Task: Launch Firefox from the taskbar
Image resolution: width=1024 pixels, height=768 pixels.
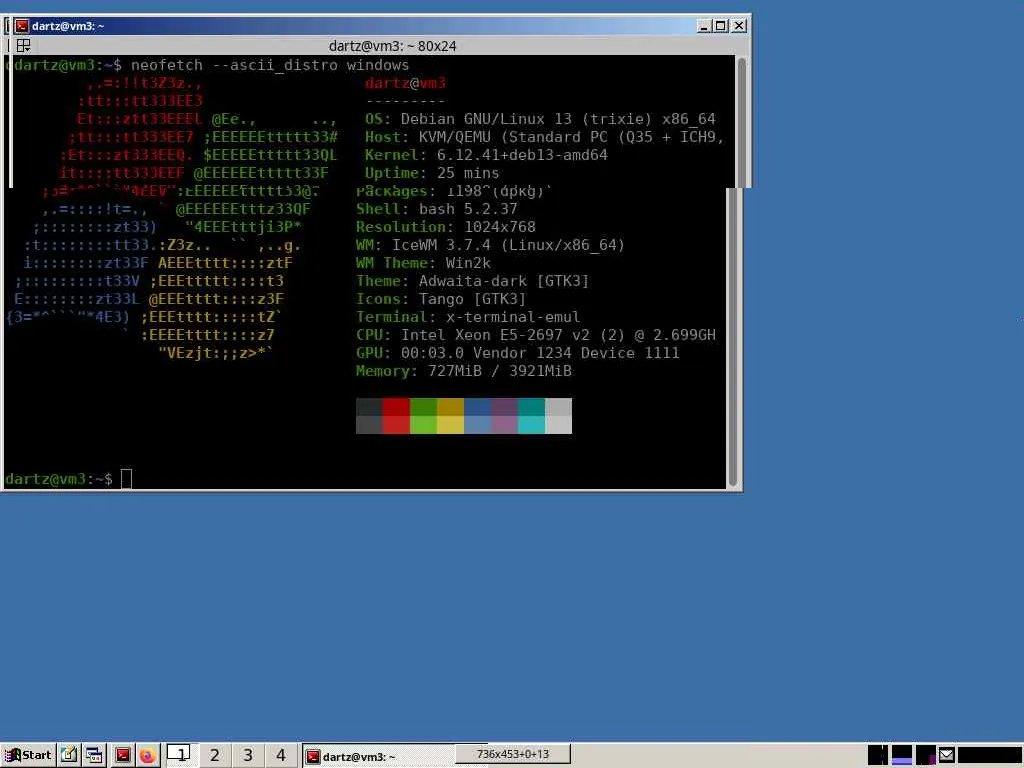Action: (x=148, y=756)
